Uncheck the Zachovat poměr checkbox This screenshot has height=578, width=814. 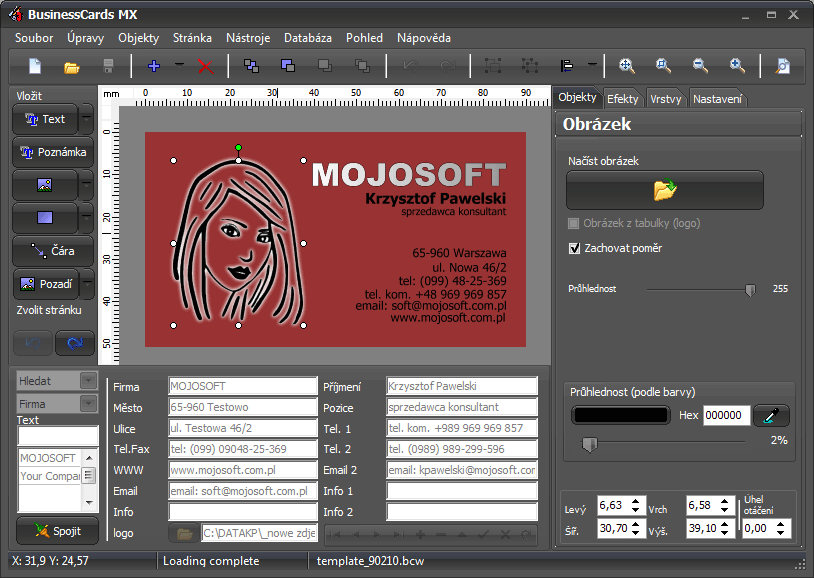(x=574, y=248)
